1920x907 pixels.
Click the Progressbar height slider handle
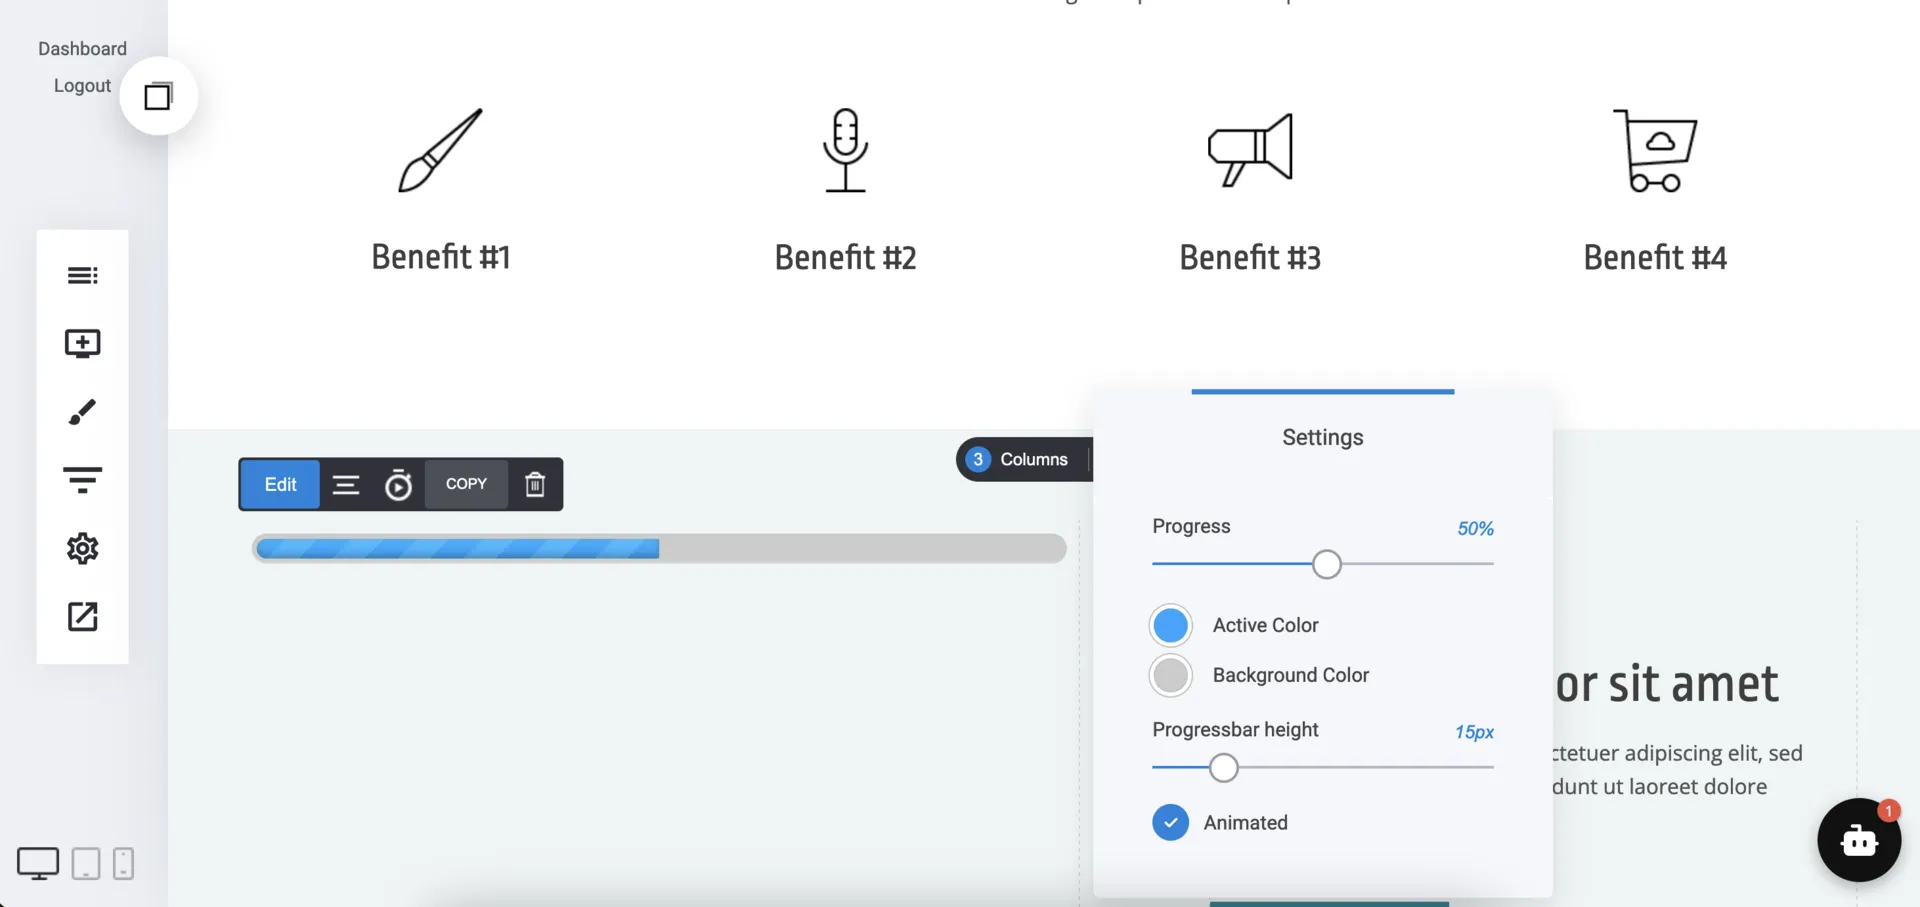pos(1223,768)
